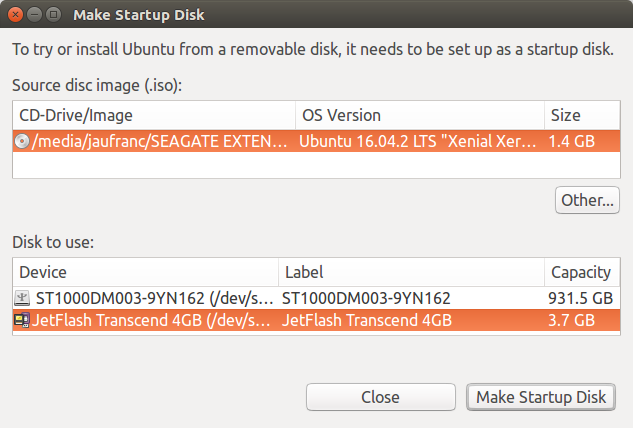
Task: Sort disks by Capacity column header
Action: tap(582, 273)
